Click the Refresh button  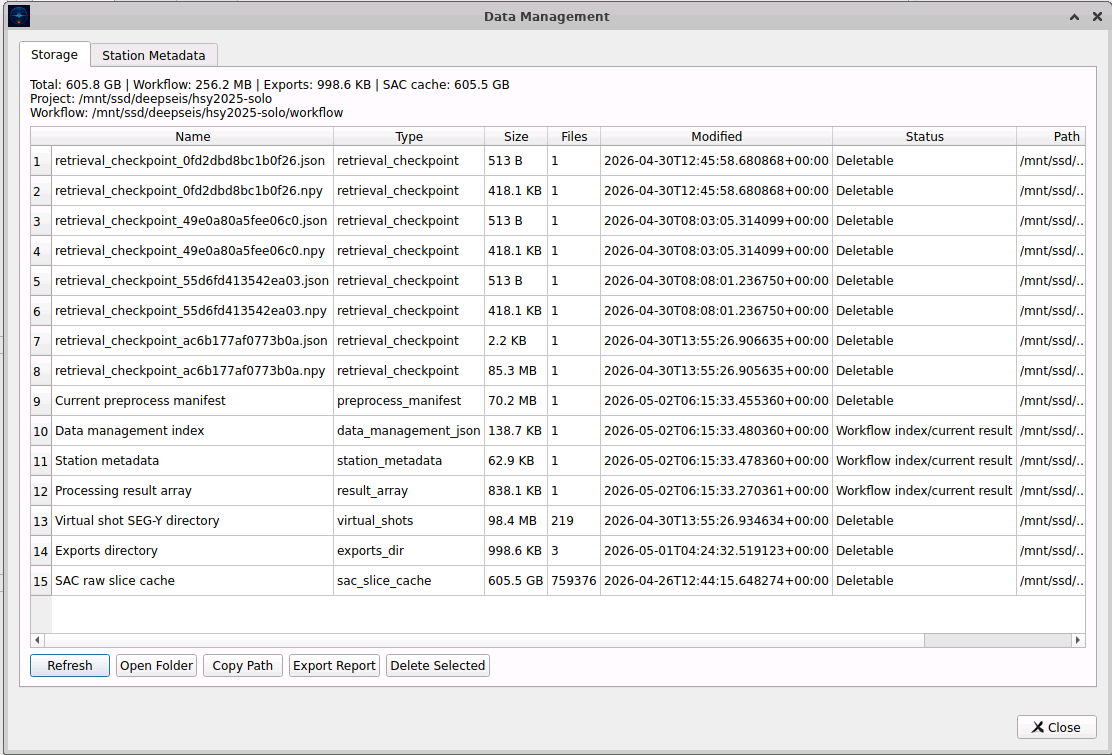(x=70, y=666)
